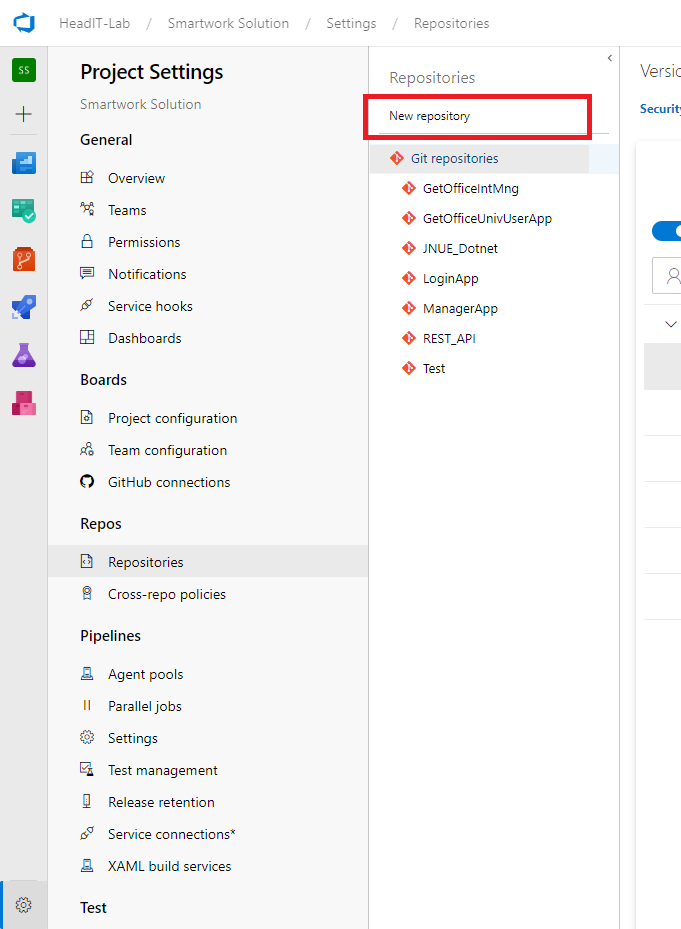Open Project settings gear icon
The width and height of the screenshot is (681, 929).
(x=24, y=905)
